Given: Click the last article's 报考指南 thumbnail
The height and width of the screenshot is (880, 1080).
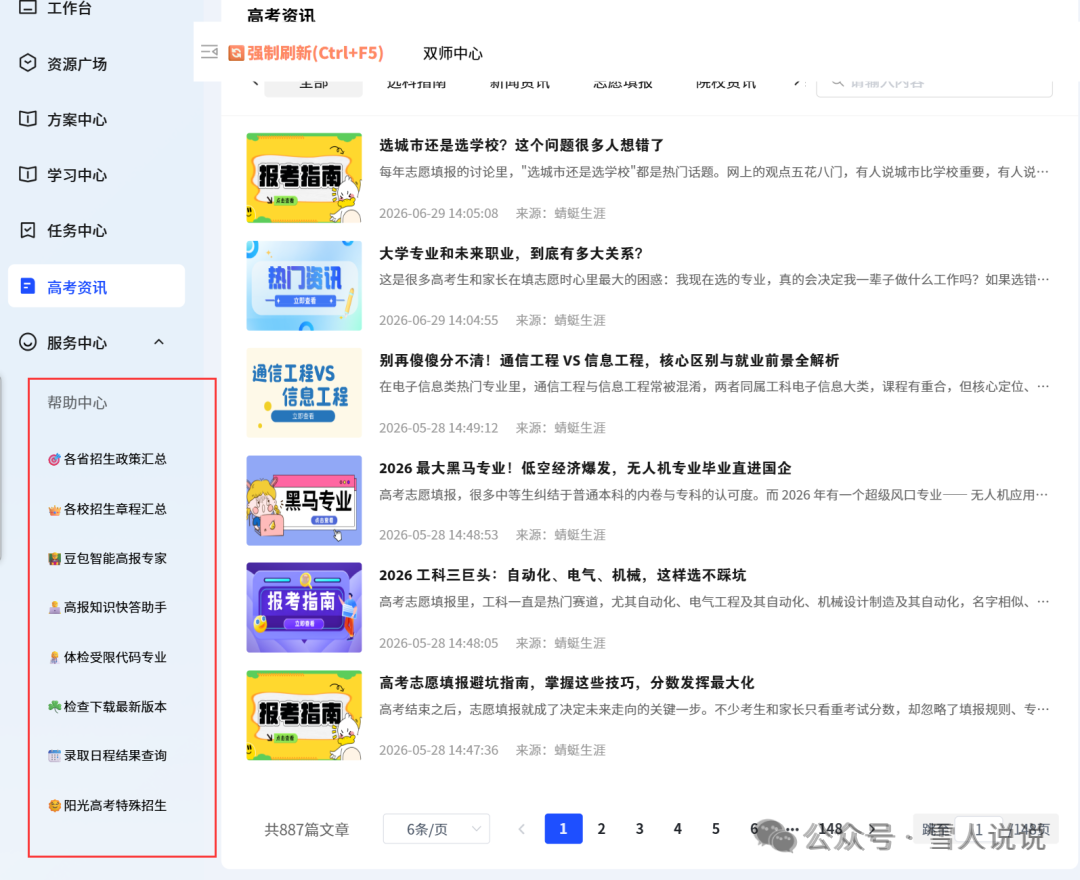Looking at the screenshot, I should pos(304,715).
